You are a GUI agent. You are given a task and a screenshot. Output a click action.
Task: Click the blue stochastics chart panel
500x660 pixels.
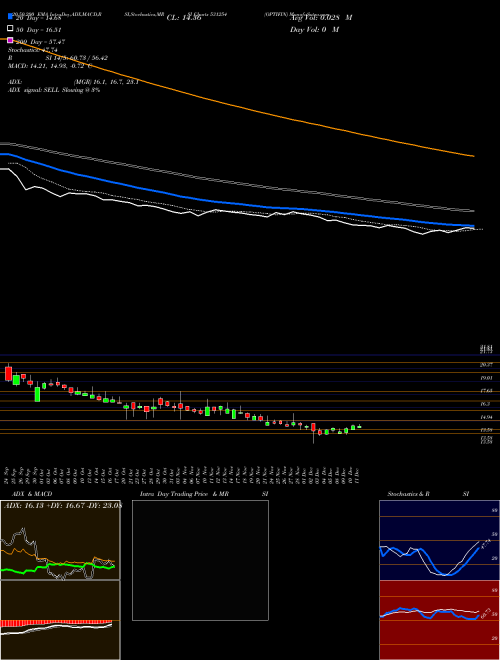(439, 540)
